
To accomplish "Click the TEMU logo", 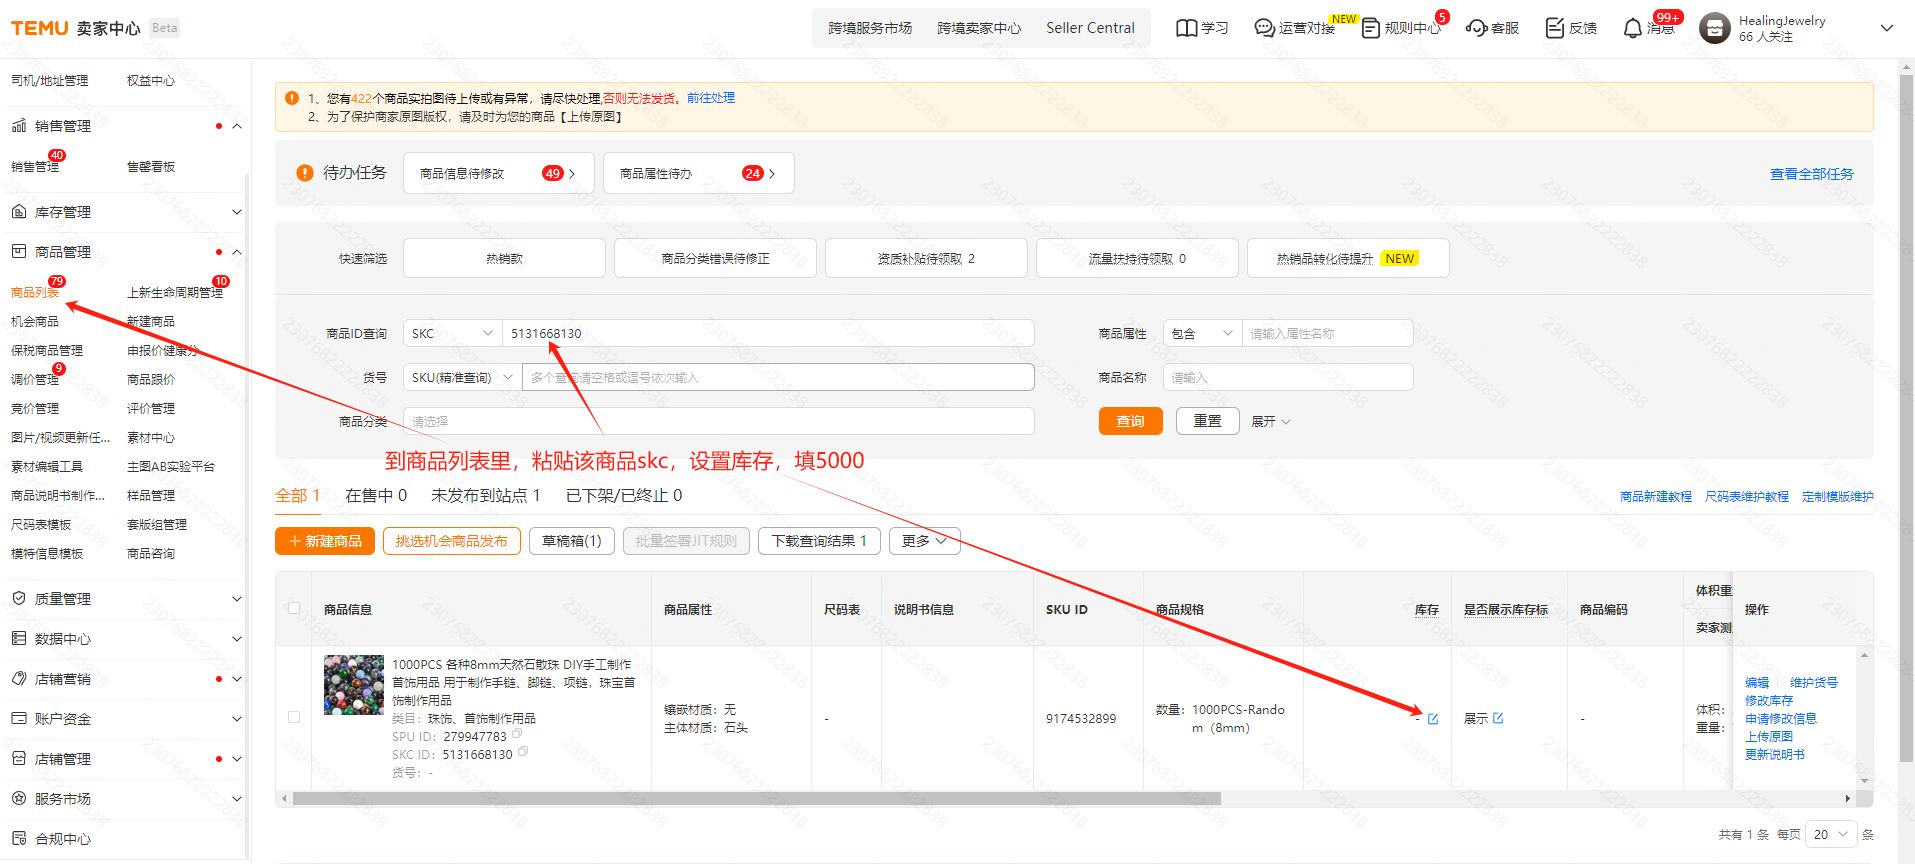I will (40, 28).
